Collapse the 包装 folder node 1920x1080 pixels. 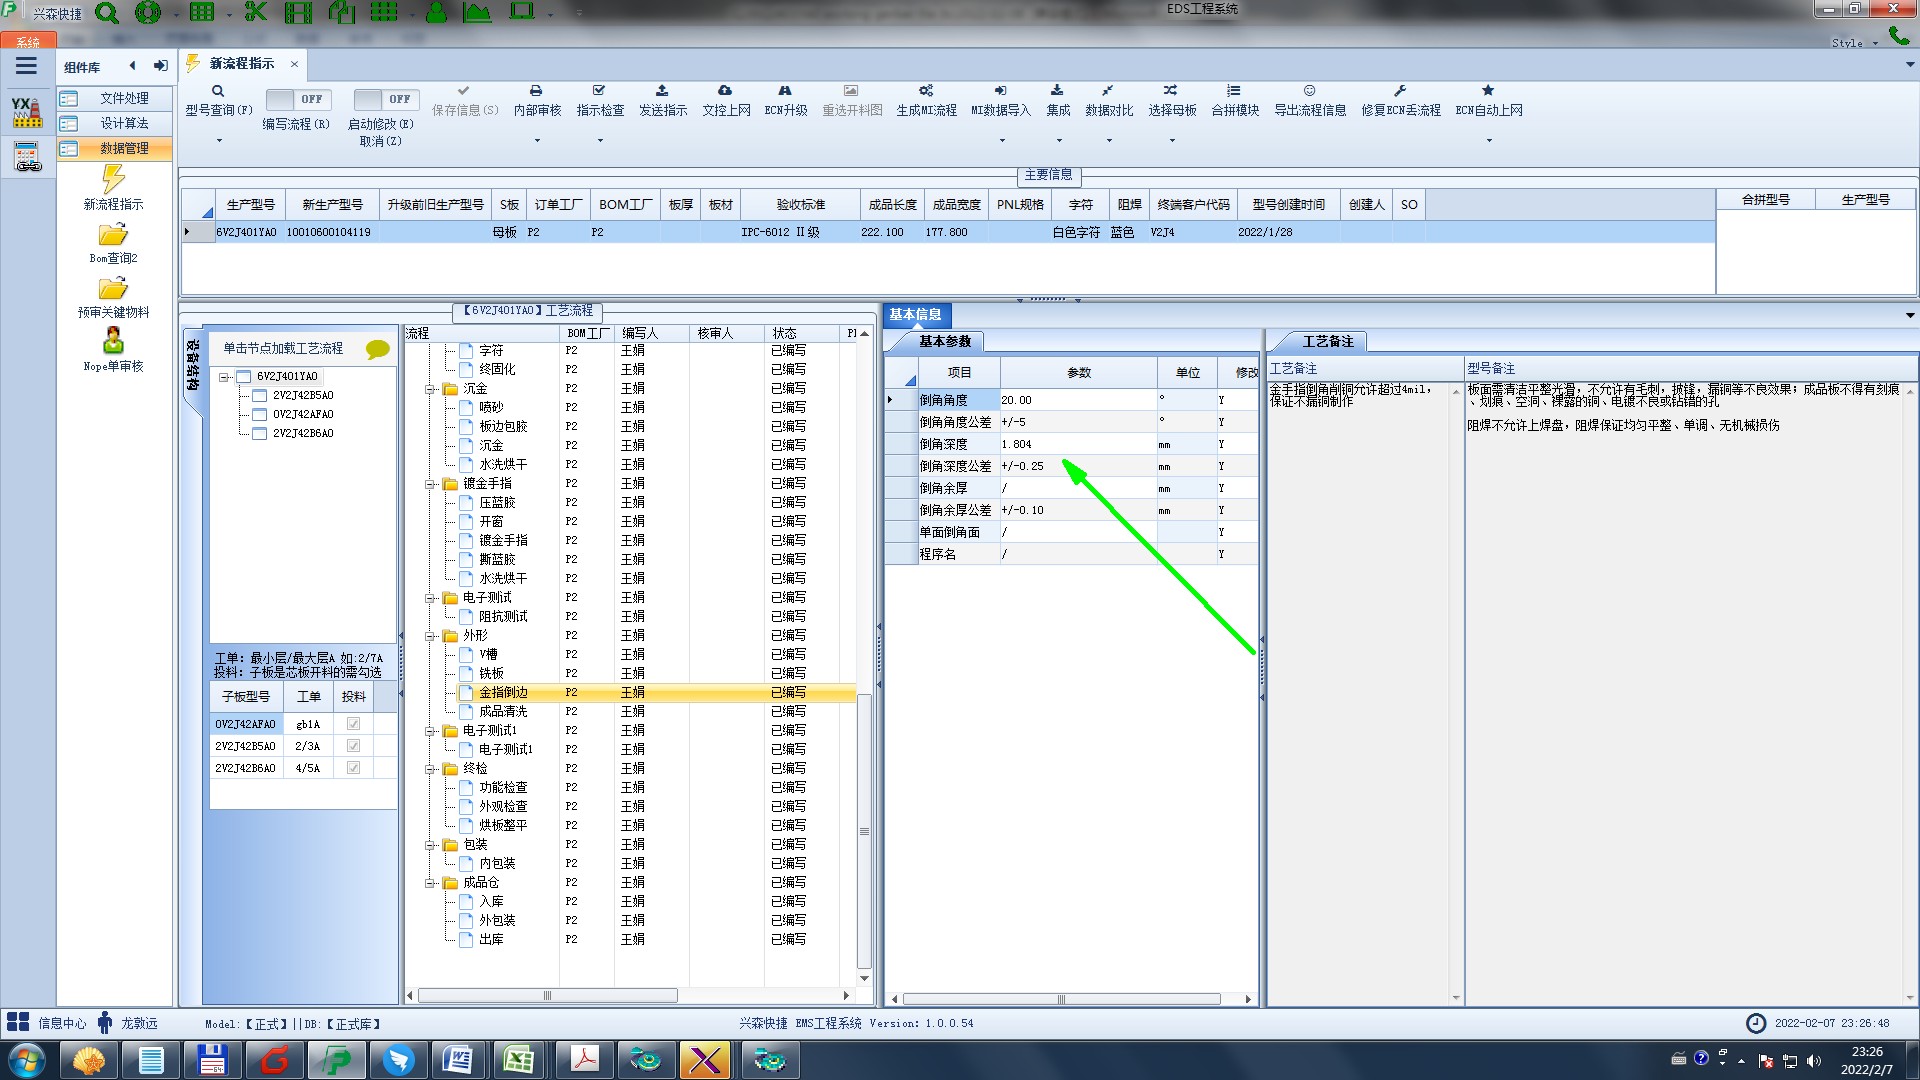(x=430, y=845)
